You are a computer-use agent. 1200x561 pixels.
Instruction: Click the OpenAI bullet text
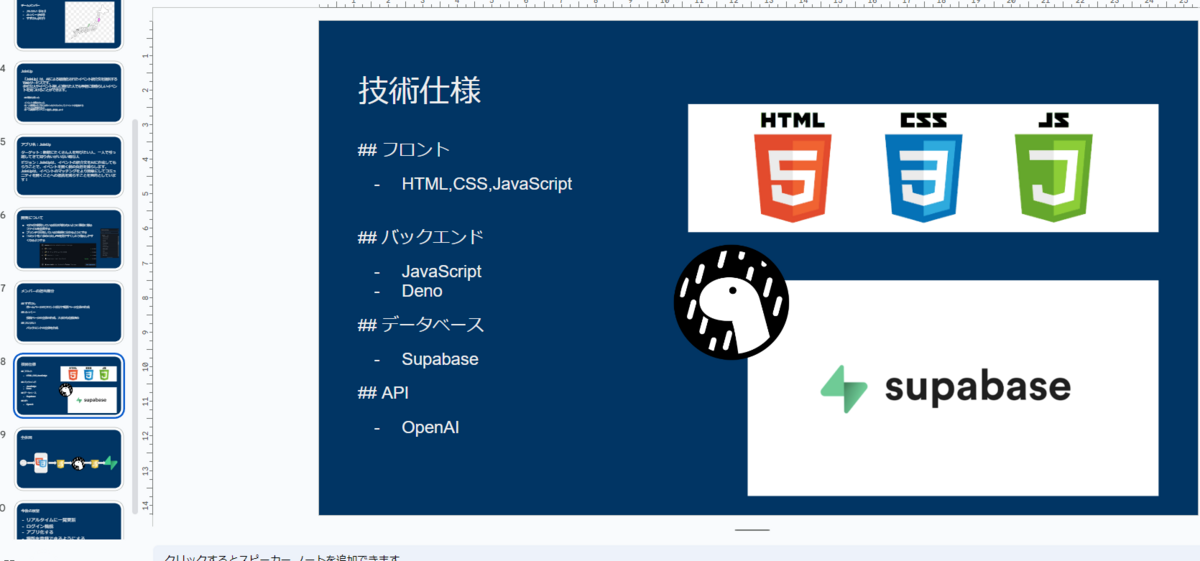tap(430, 427)
